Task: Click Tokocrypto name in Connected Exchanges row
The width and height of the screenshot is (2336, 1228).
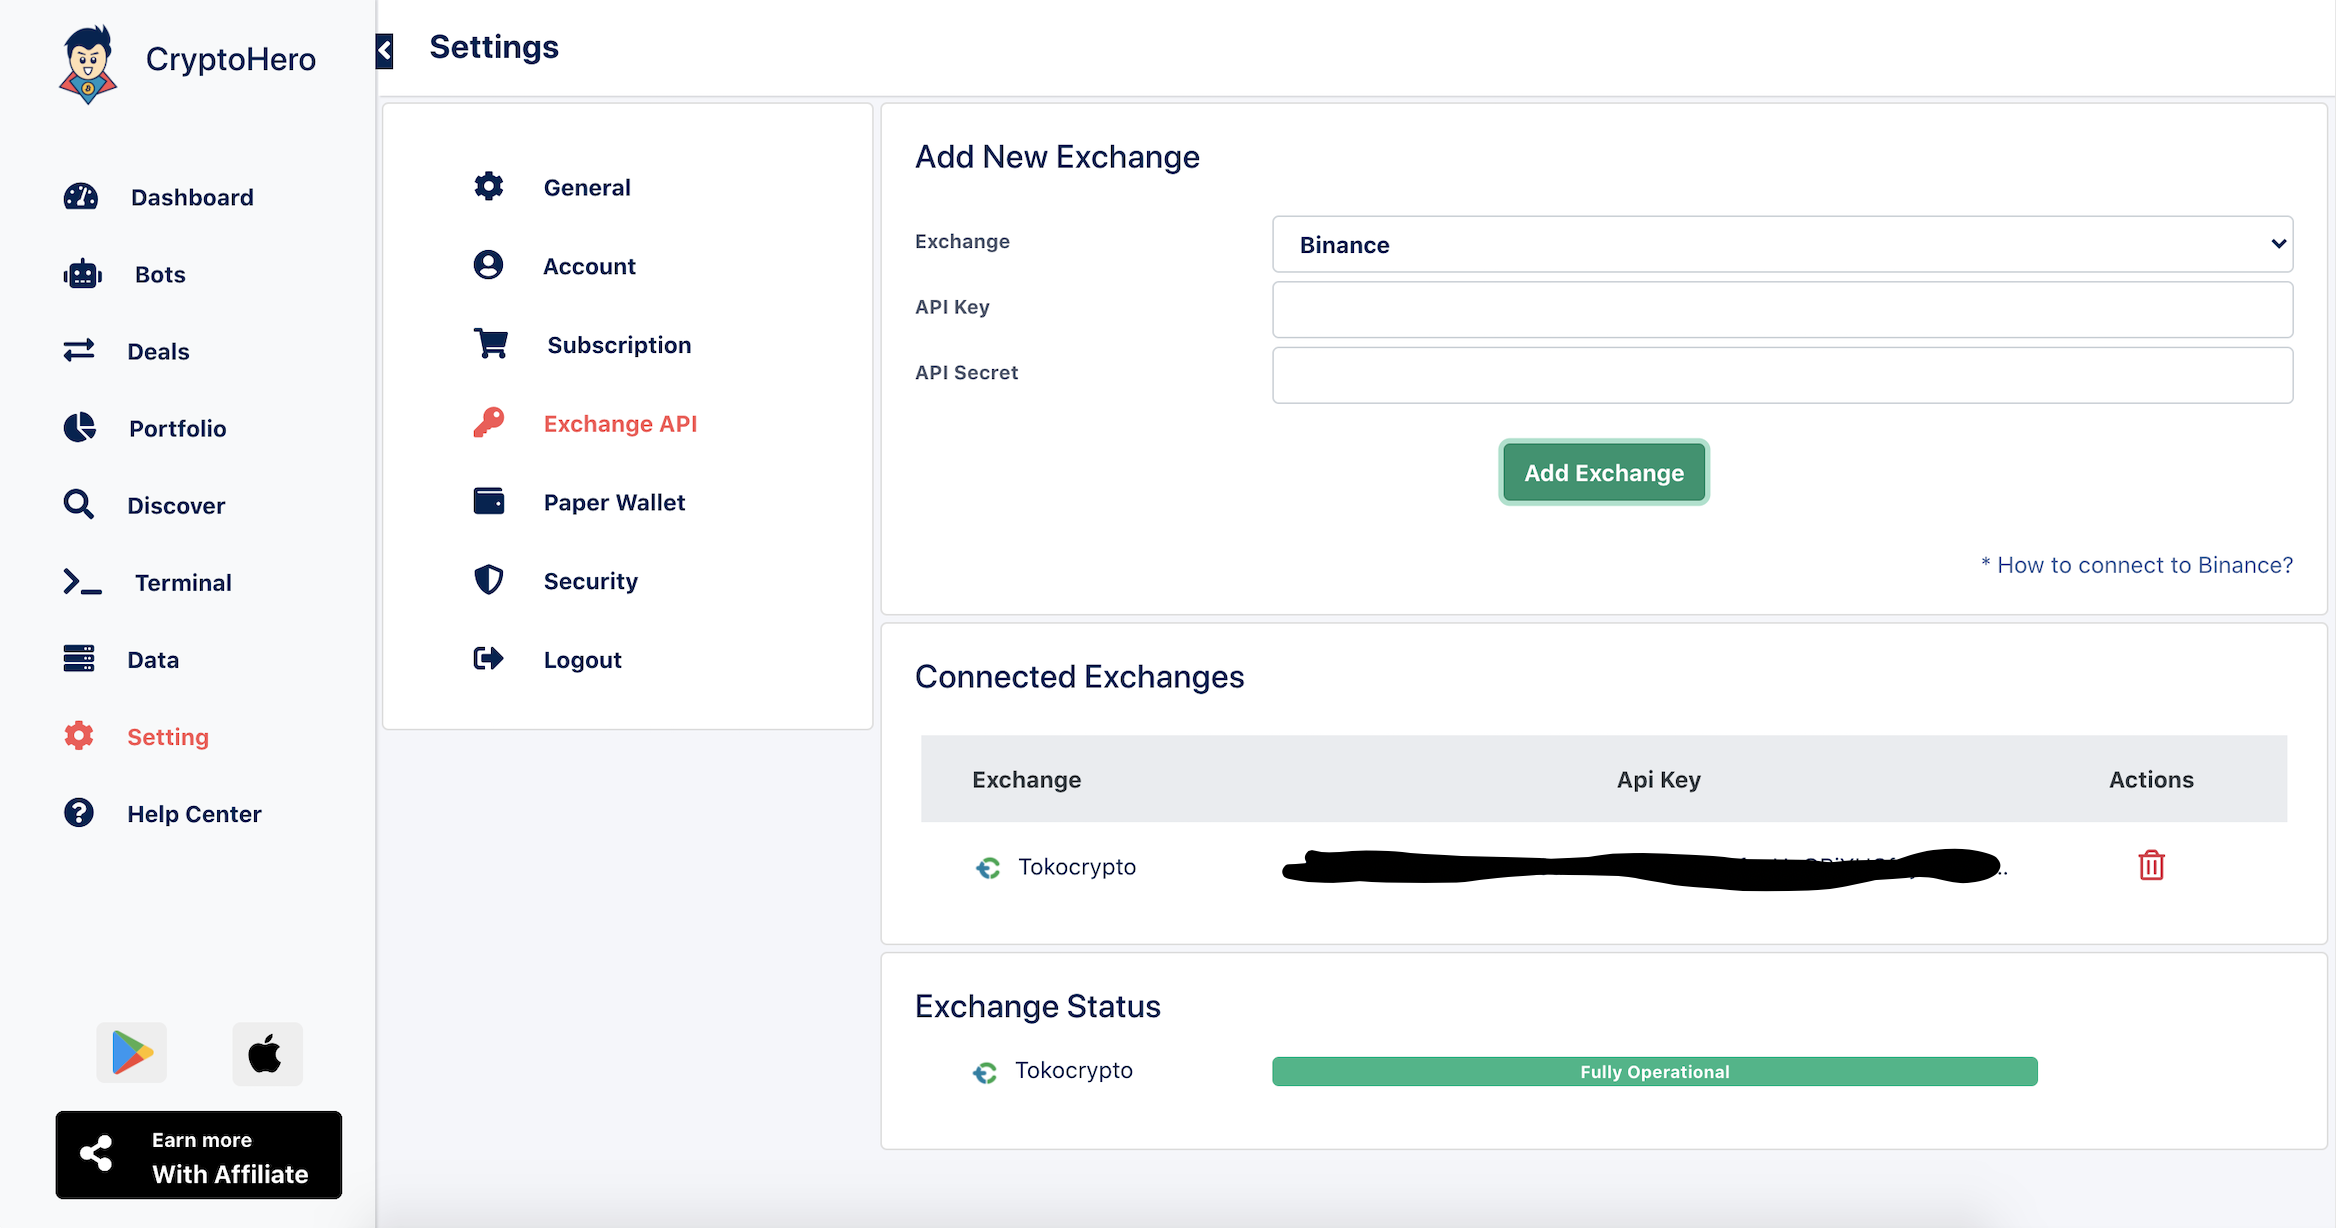Action: click(1077, 866)
